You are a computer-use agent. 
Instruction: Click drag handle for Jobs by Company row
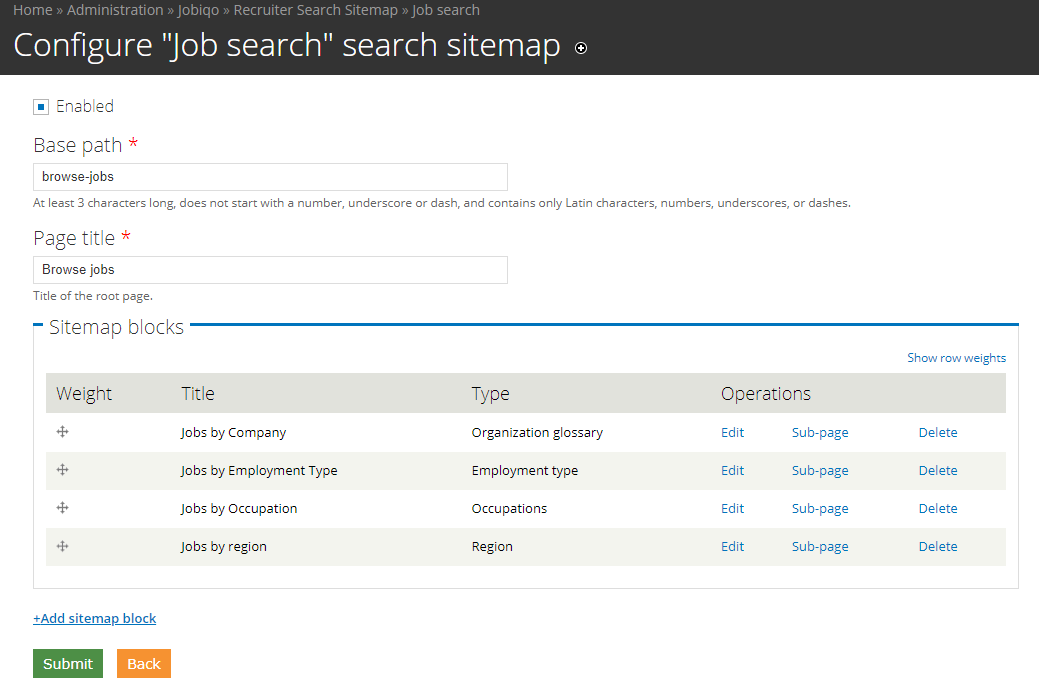[62, 432]
